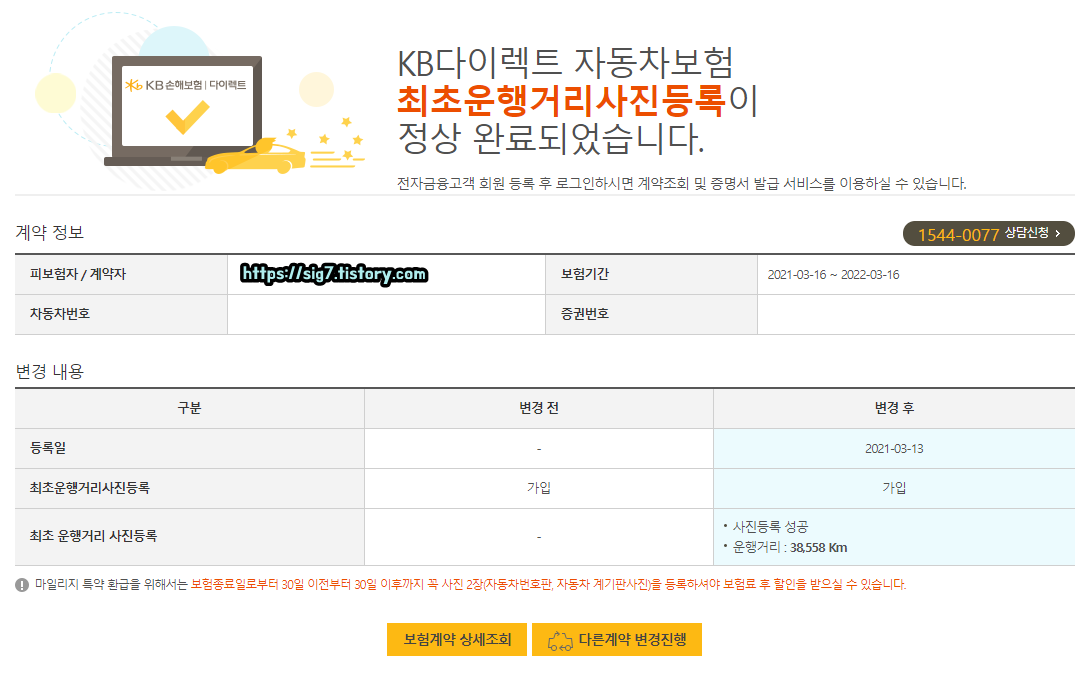Click the 보험기간 dates 2021-03-16 ~ 2022-03-16
The image size is (1089, 678).
[833, 274]
